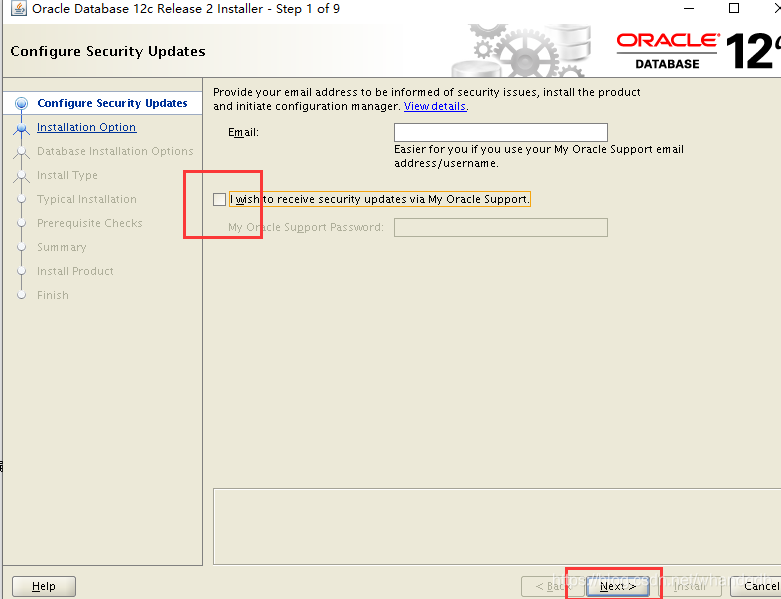781x599 pixels.
Task: Click the Back button
Action: click(552, 586)
